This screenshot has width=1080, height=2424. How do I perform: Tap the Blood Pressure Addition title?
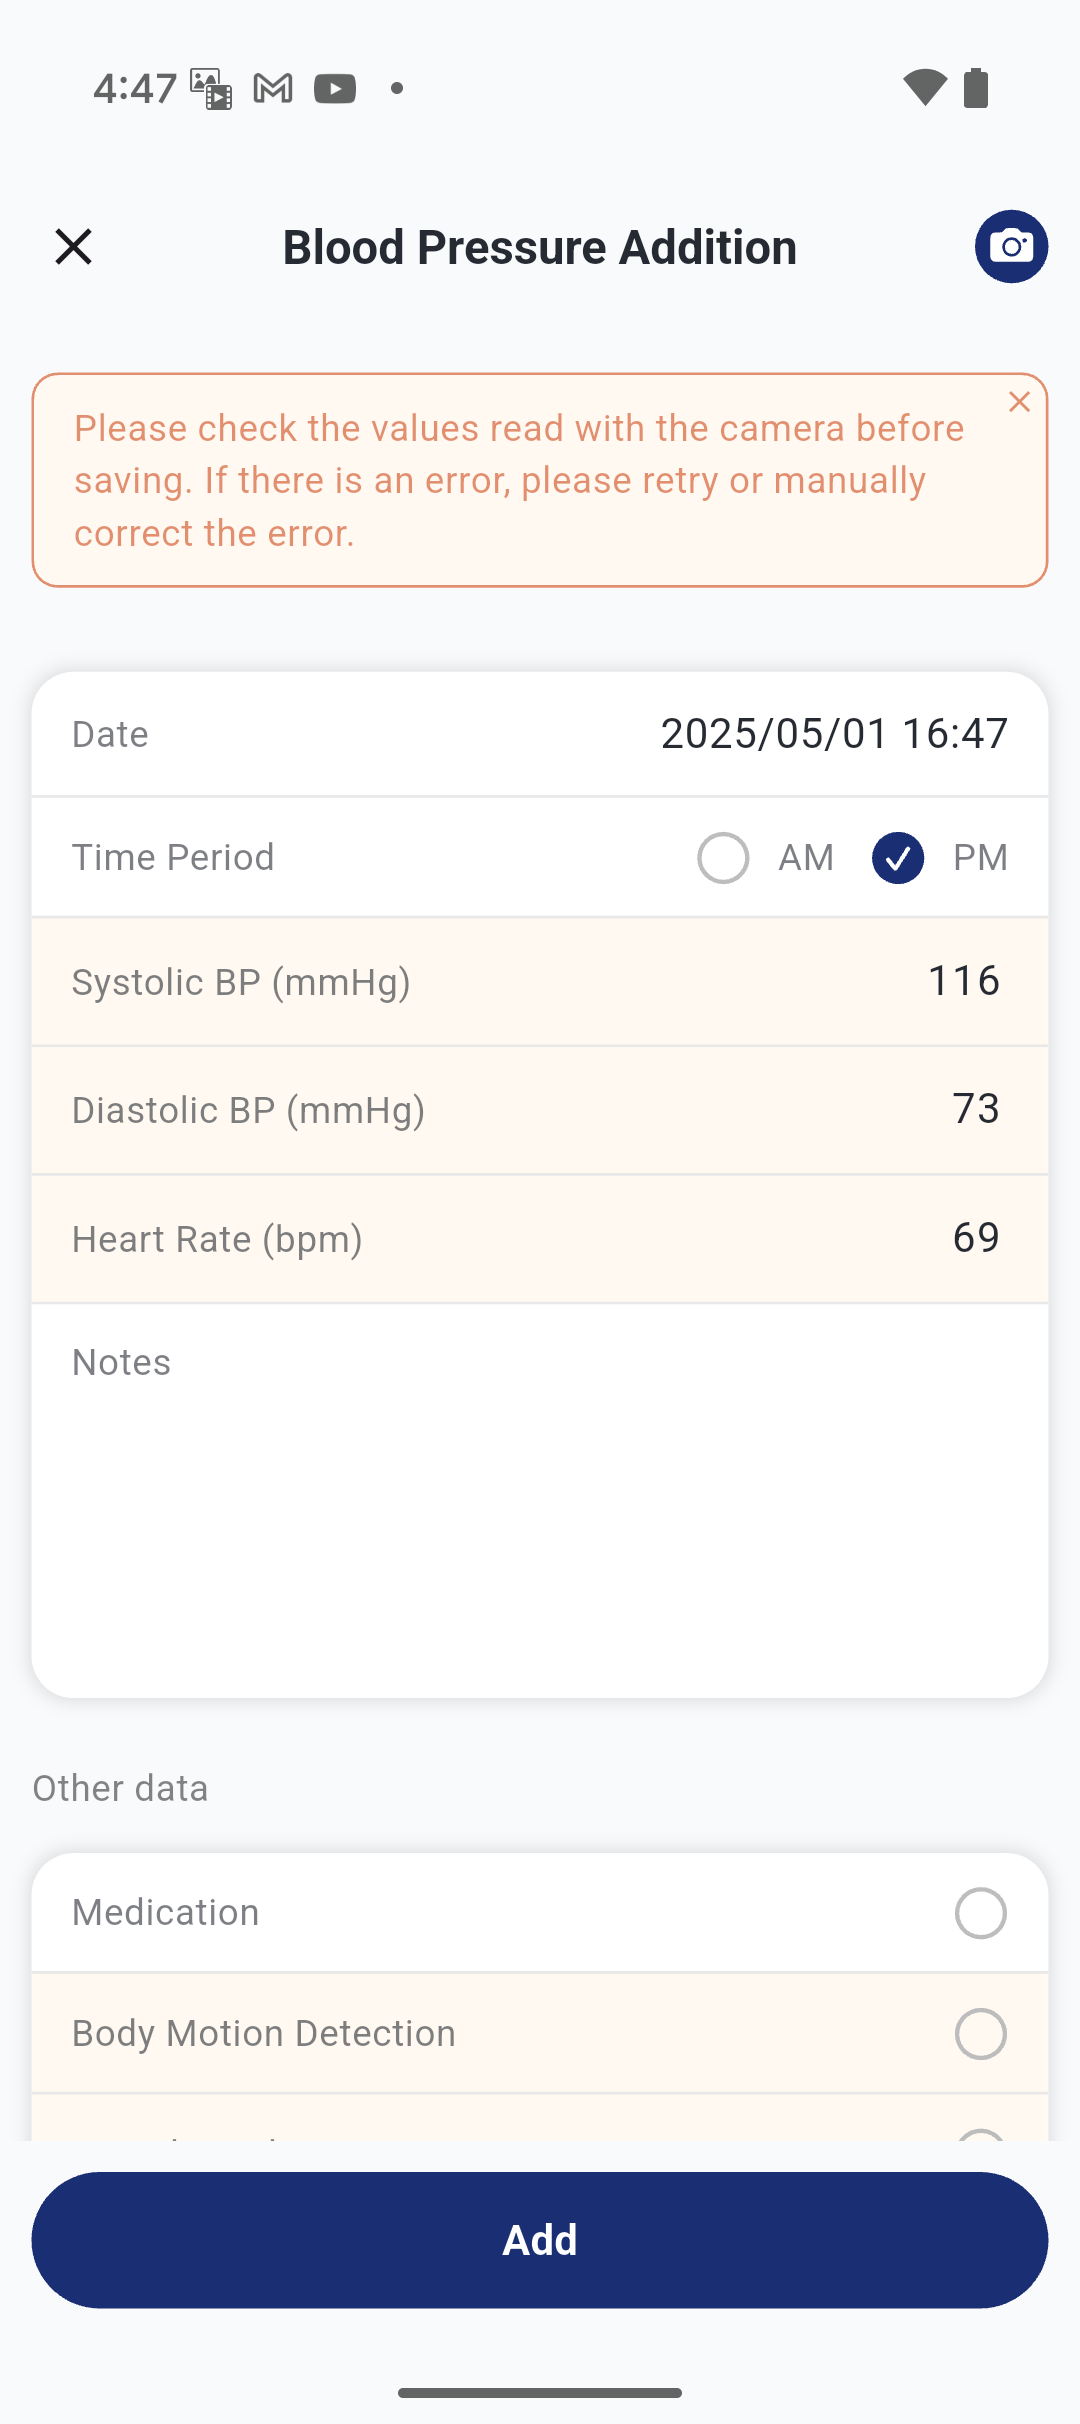540,247
